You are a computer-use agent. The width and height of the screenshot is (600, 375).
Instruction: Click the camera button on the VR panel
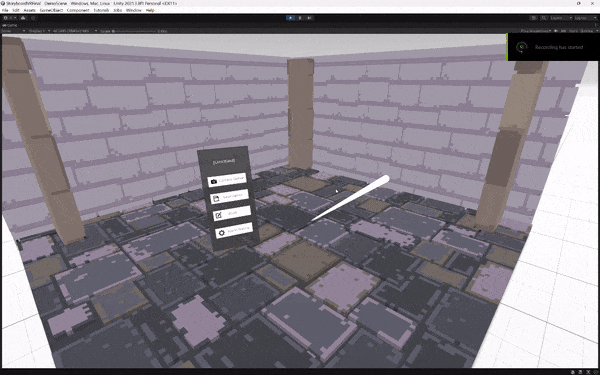(x=227, y=180)
